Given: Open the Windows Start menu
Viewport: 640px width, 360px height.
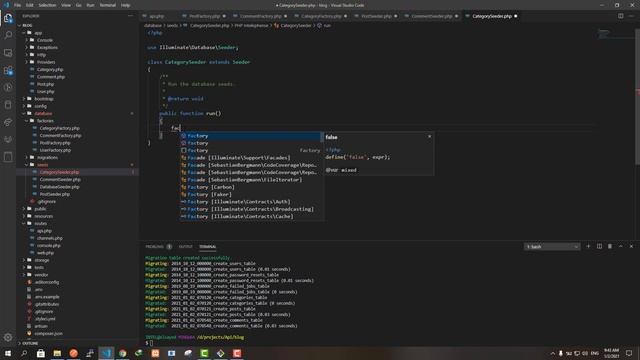Looking at the screenshot, I should coord(8,353).
